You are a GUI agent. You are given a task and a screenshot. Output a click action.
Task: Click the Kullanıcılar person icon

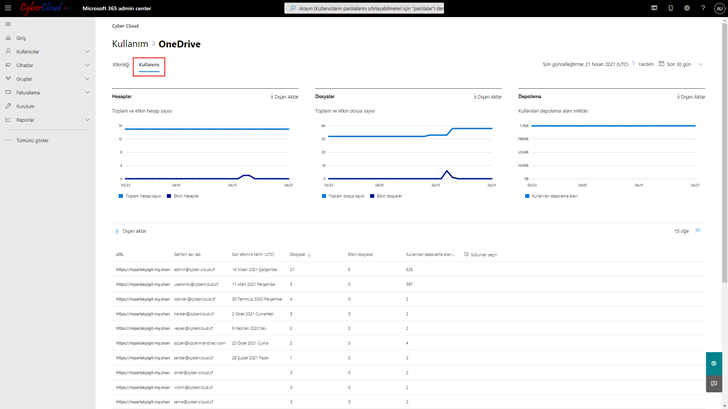point(8,52)
